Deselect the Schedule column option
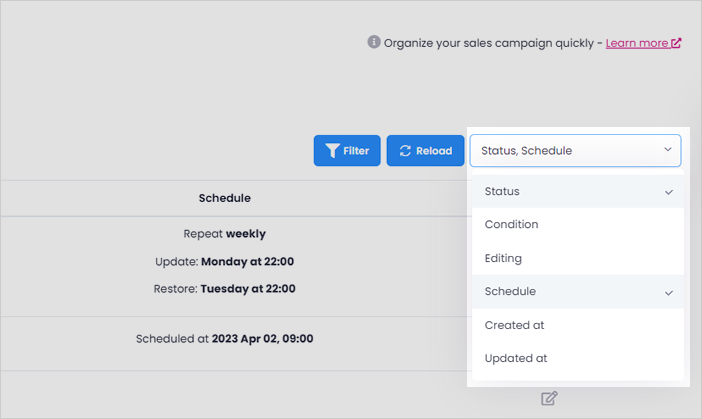The width and height of the screenshot is (702, 419). tap(578, 291)
